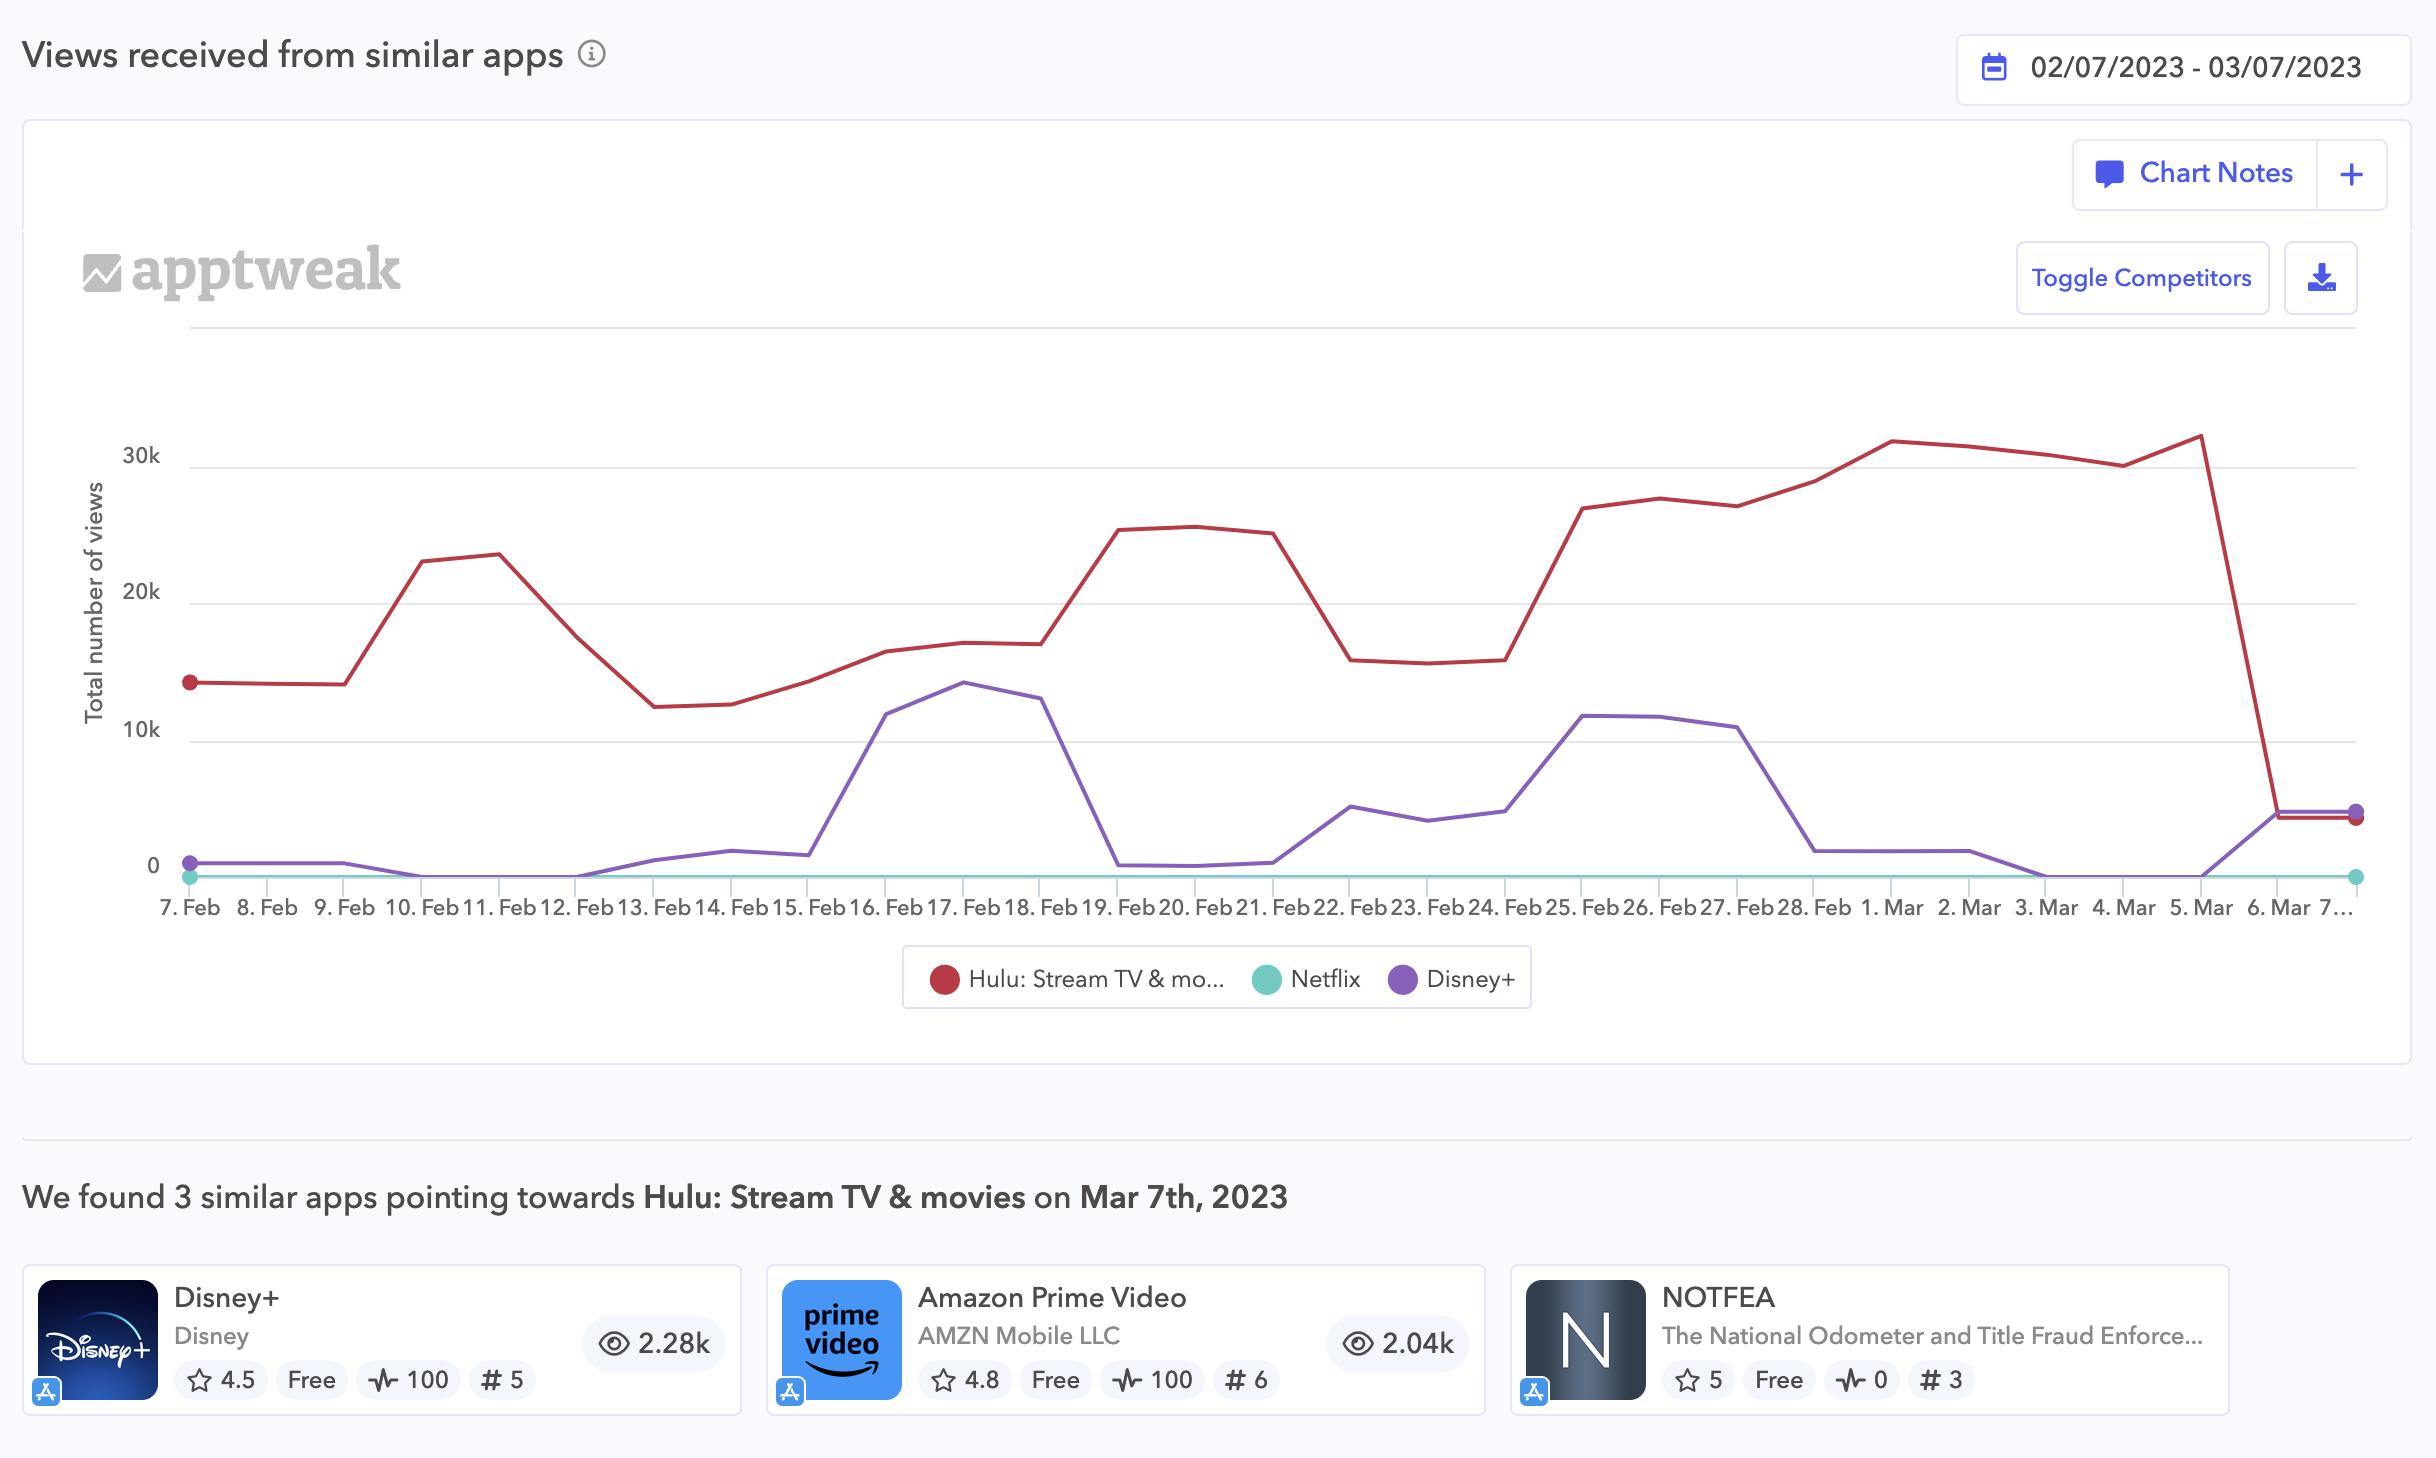Toggle the Hulu series in chart legend
2436x1458 pixels.
1077,979
